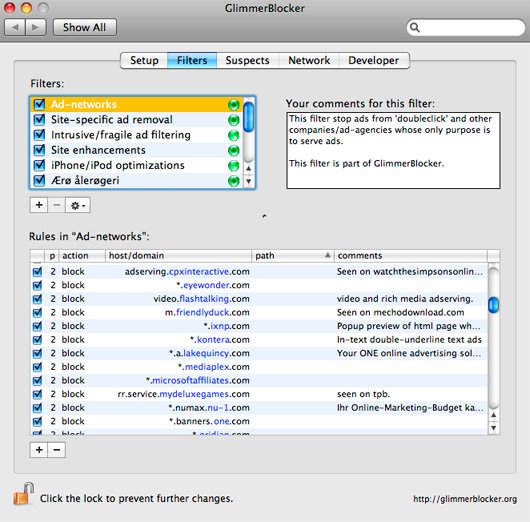
Task: Click the lock icon to prevent changes
Action: click(24, 494)
